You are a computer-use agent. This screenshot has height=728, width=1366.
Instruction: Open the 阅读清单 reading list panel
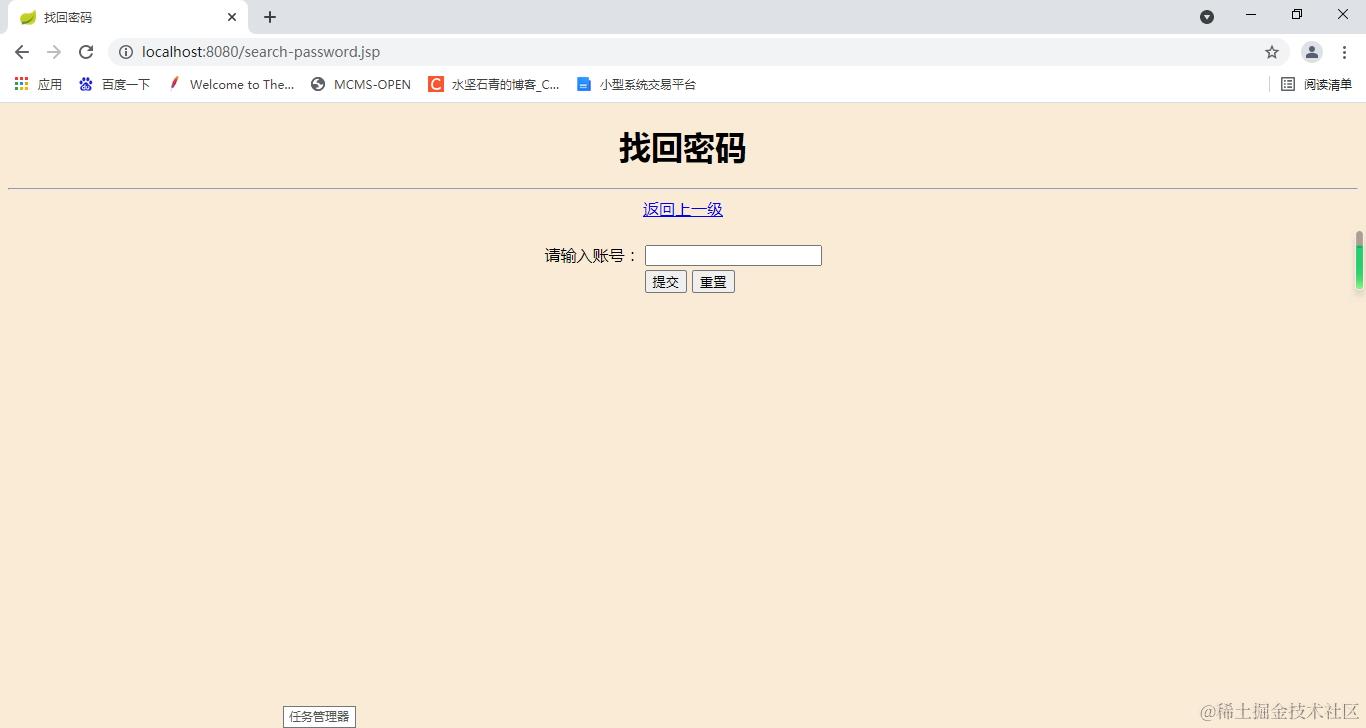[x=1316, y=84]
